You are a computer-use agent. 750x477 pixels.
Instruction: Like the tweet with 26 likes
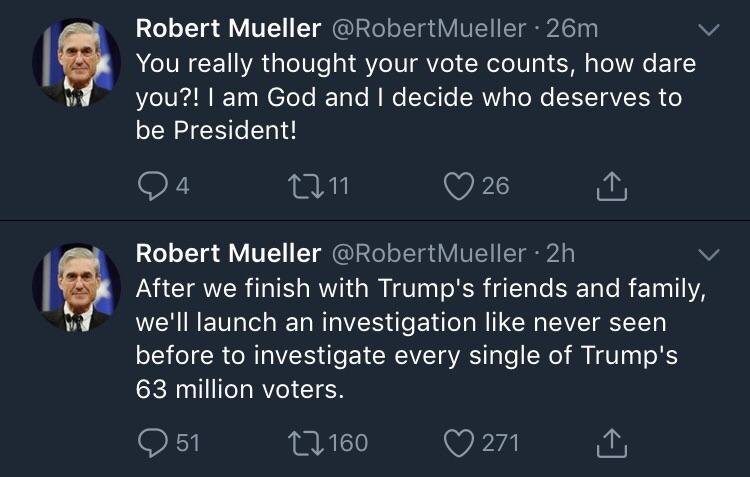point(459,186)
